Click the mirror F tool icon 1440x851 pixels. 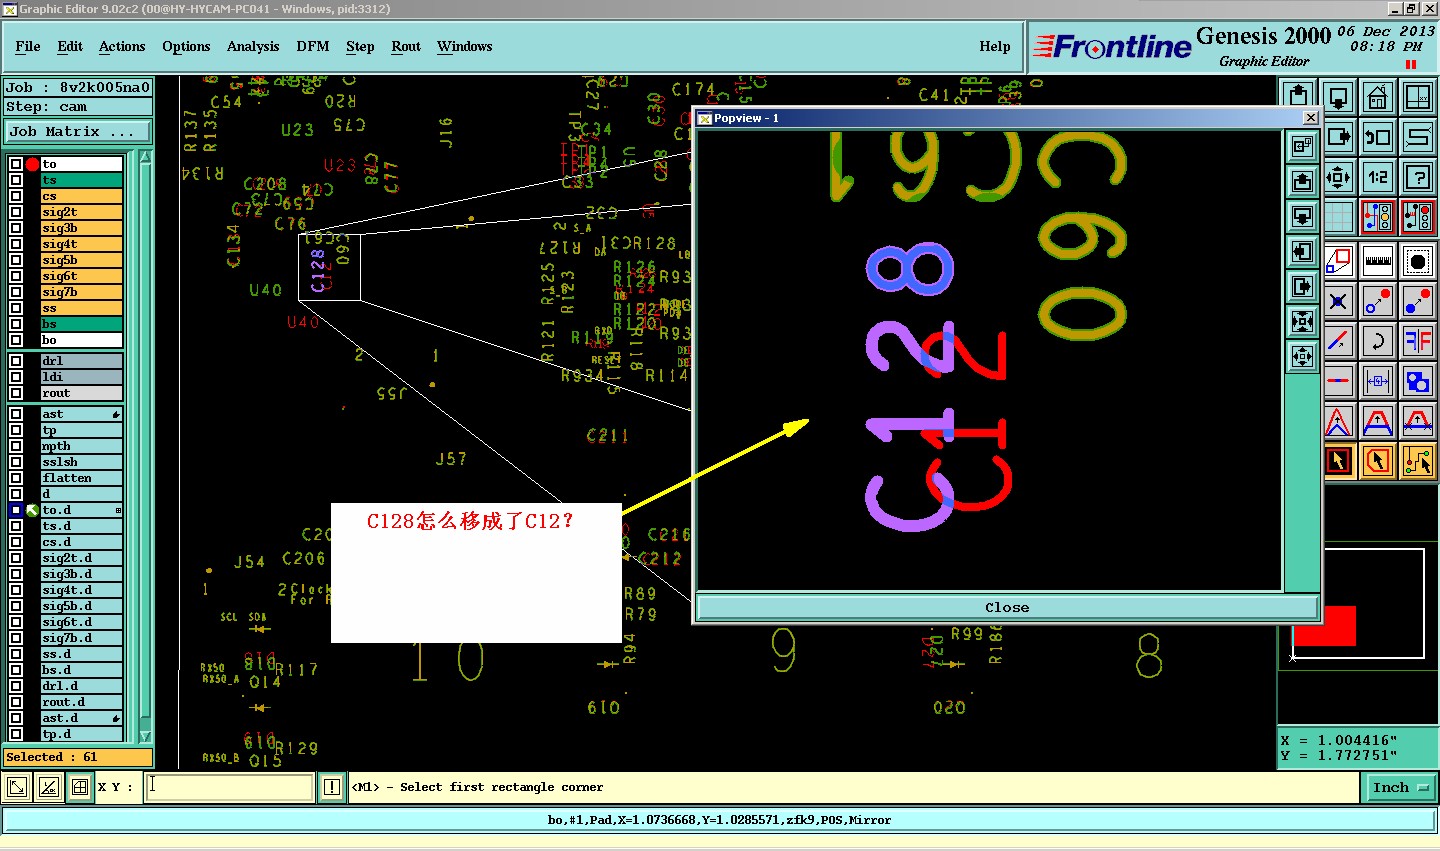[1418, 341]
